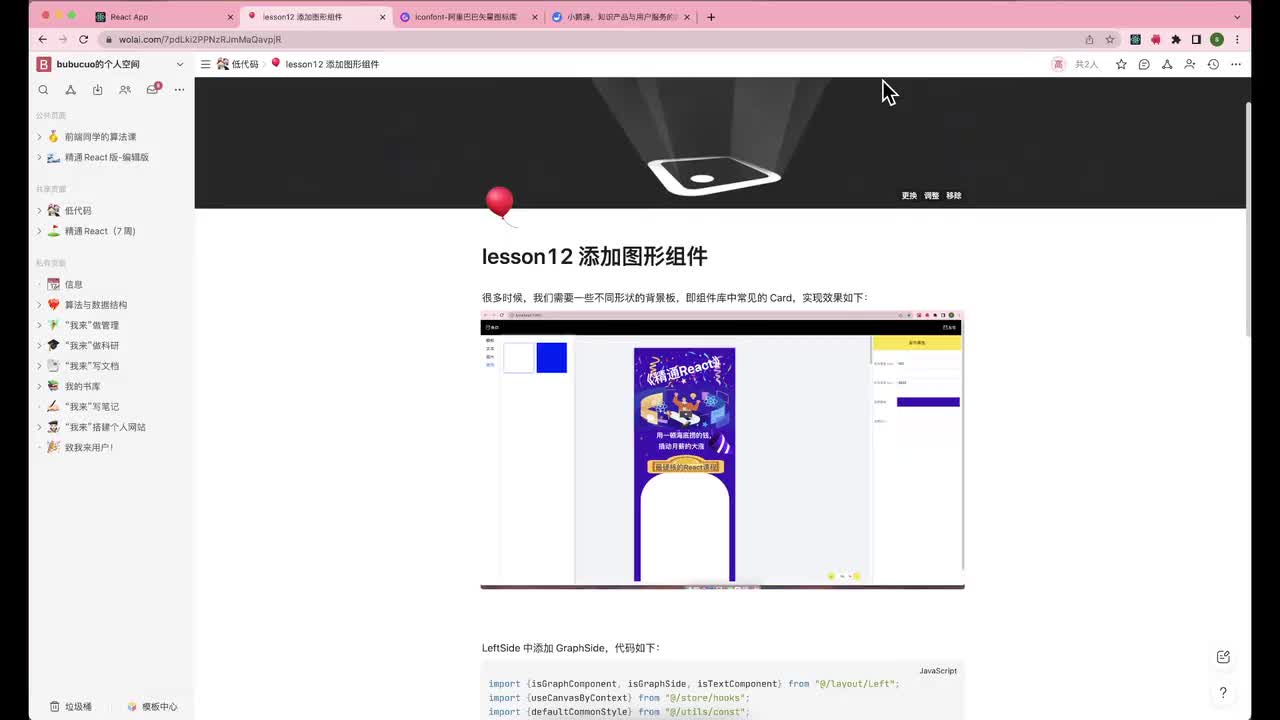
Task: Open the sidebar search icon
Action: tap(43, 89)
